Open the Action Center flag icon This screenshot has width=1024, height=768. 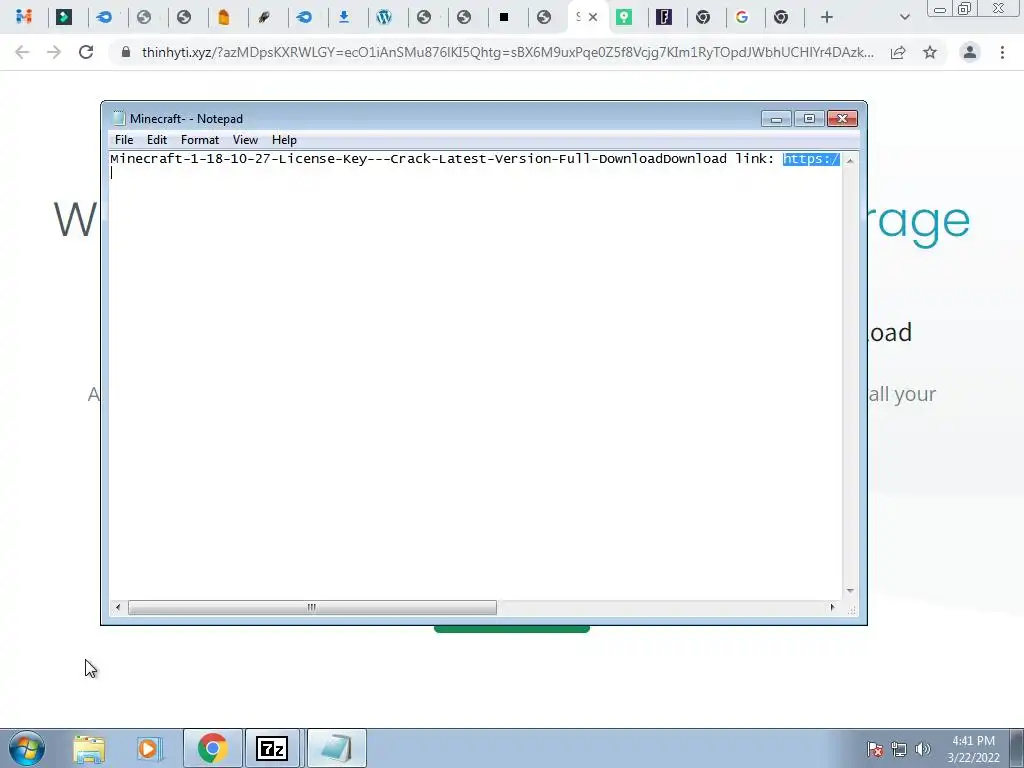(875, 749)
